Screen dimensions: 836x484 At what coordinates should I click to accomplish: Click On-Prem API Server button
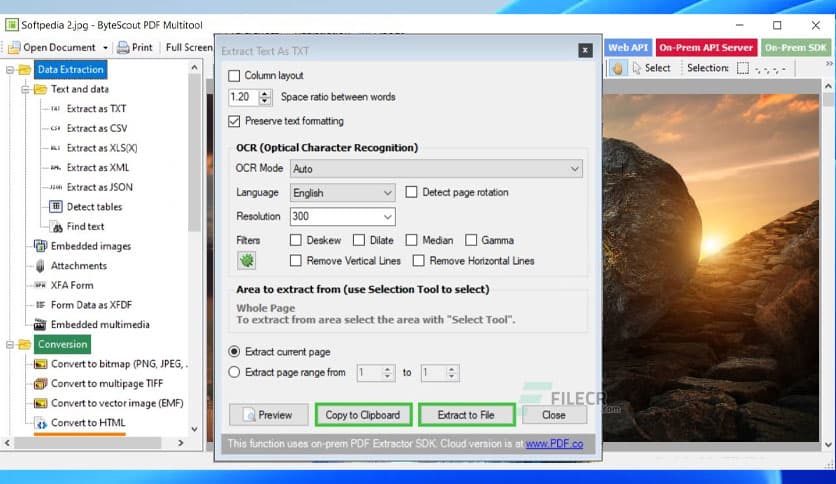pos(706,47)
